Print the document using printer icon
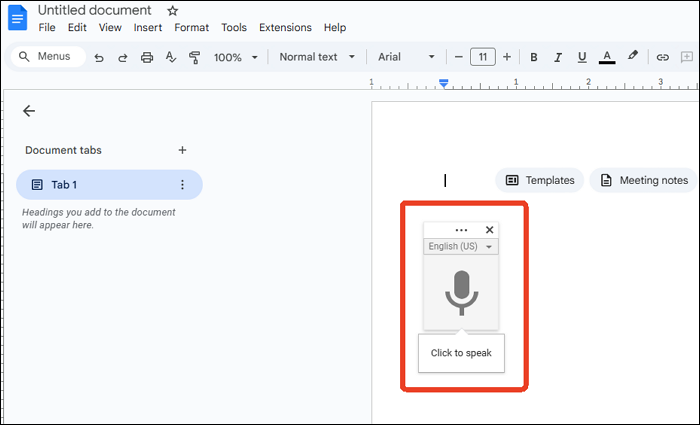 (x=147, y=57)
